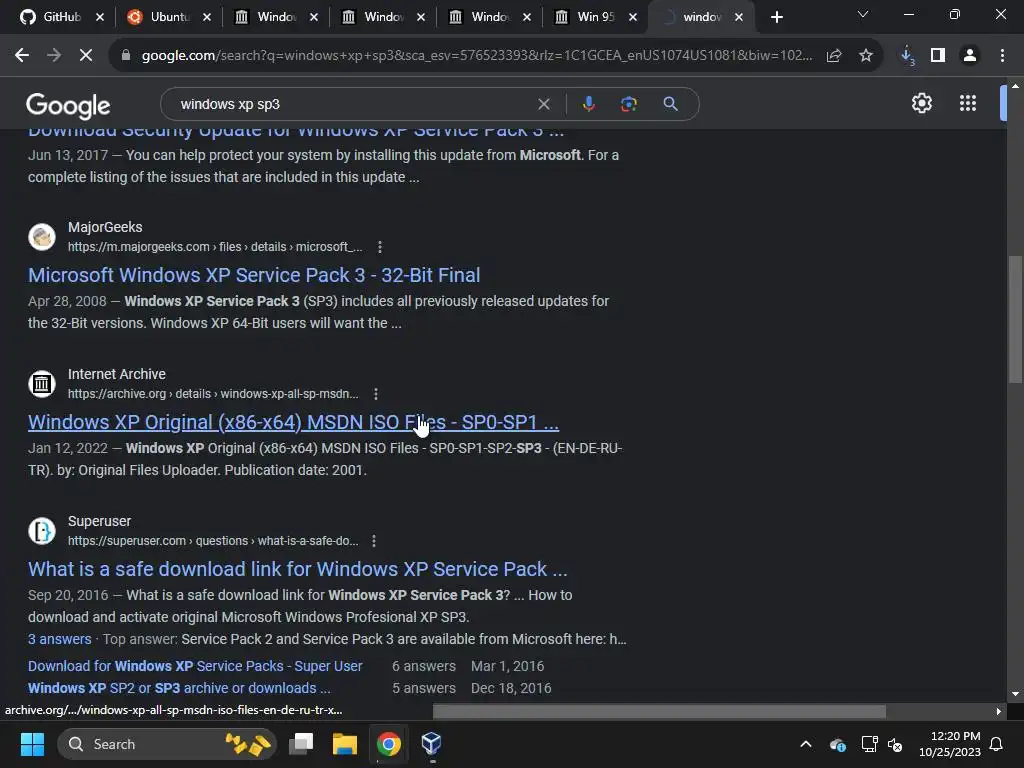Open more options for Internet Archive result
This screenshot has width=1024, height=768.
(376, 394)
